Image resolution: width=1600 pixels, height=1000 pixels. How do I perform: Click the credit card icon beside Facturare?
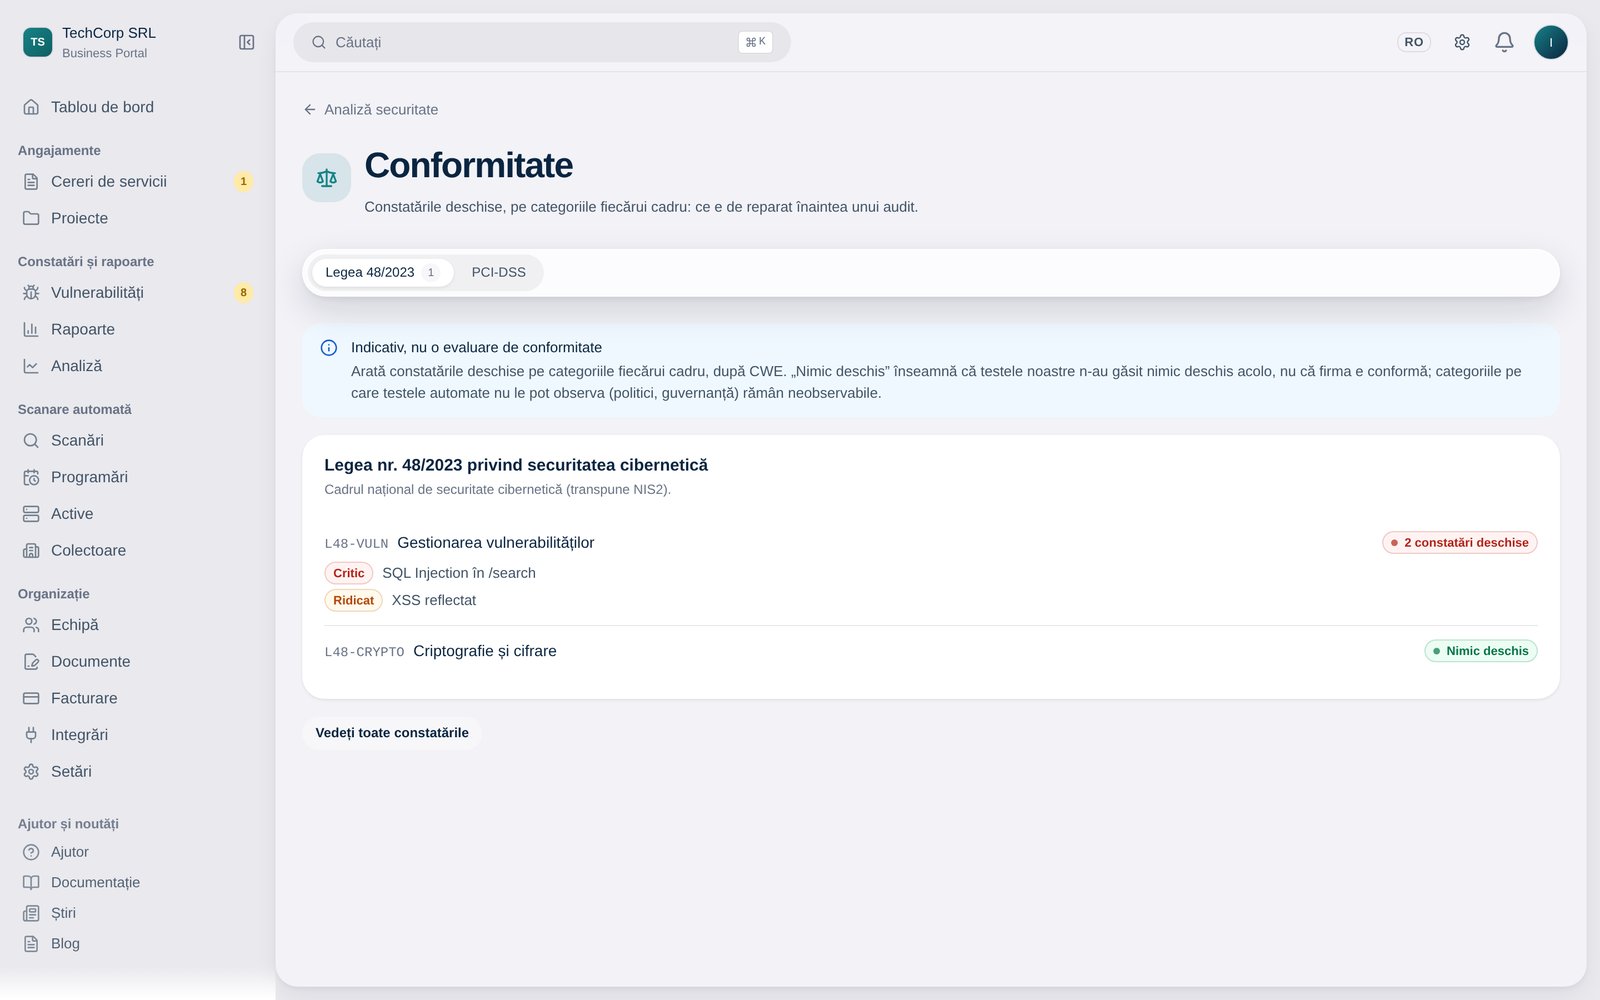(x=31, y=698)
